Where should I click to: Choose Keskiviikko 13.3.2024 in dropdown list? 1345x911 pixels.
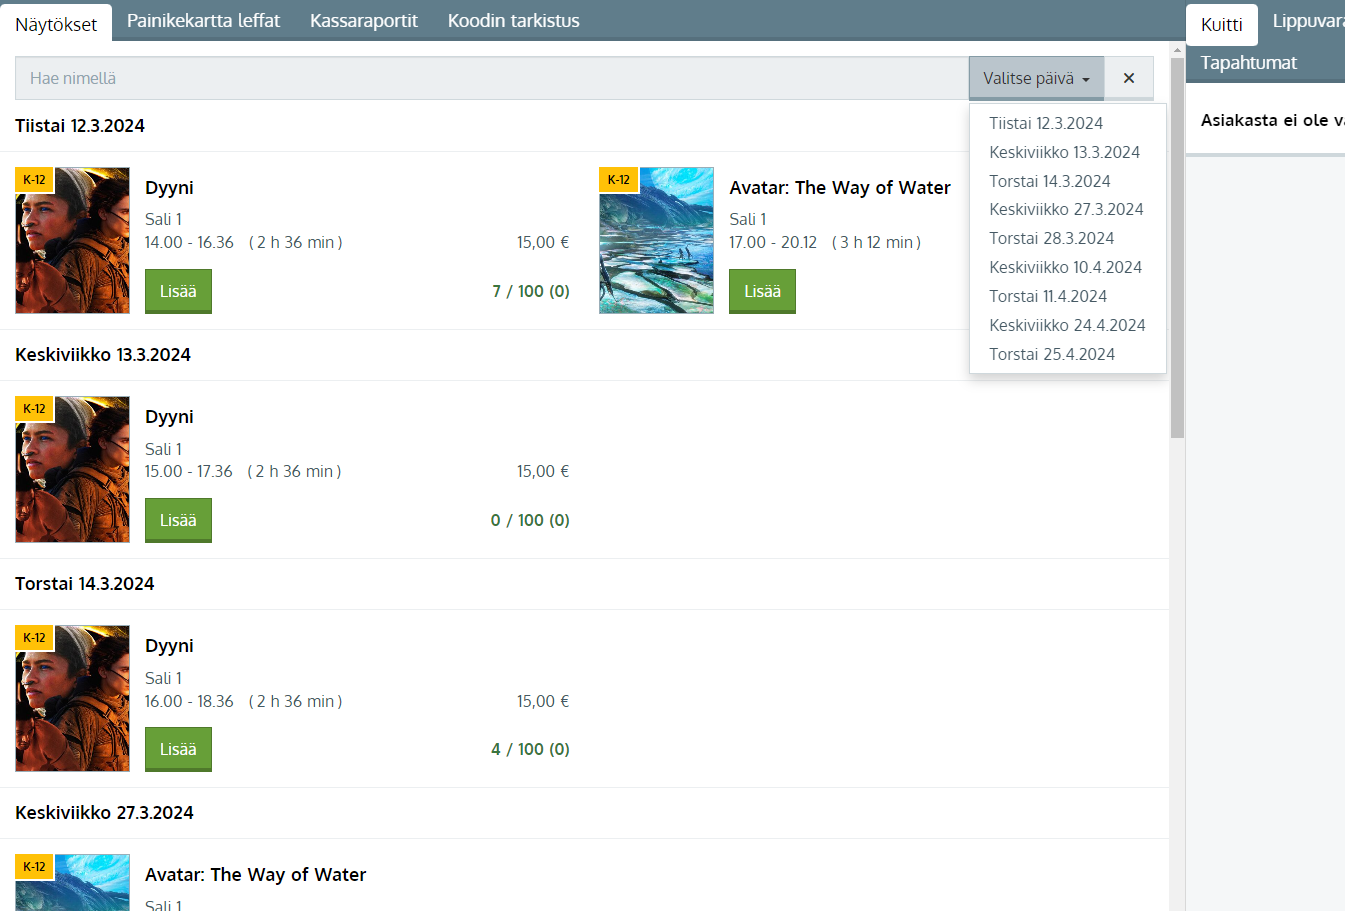click(1064, 152)
